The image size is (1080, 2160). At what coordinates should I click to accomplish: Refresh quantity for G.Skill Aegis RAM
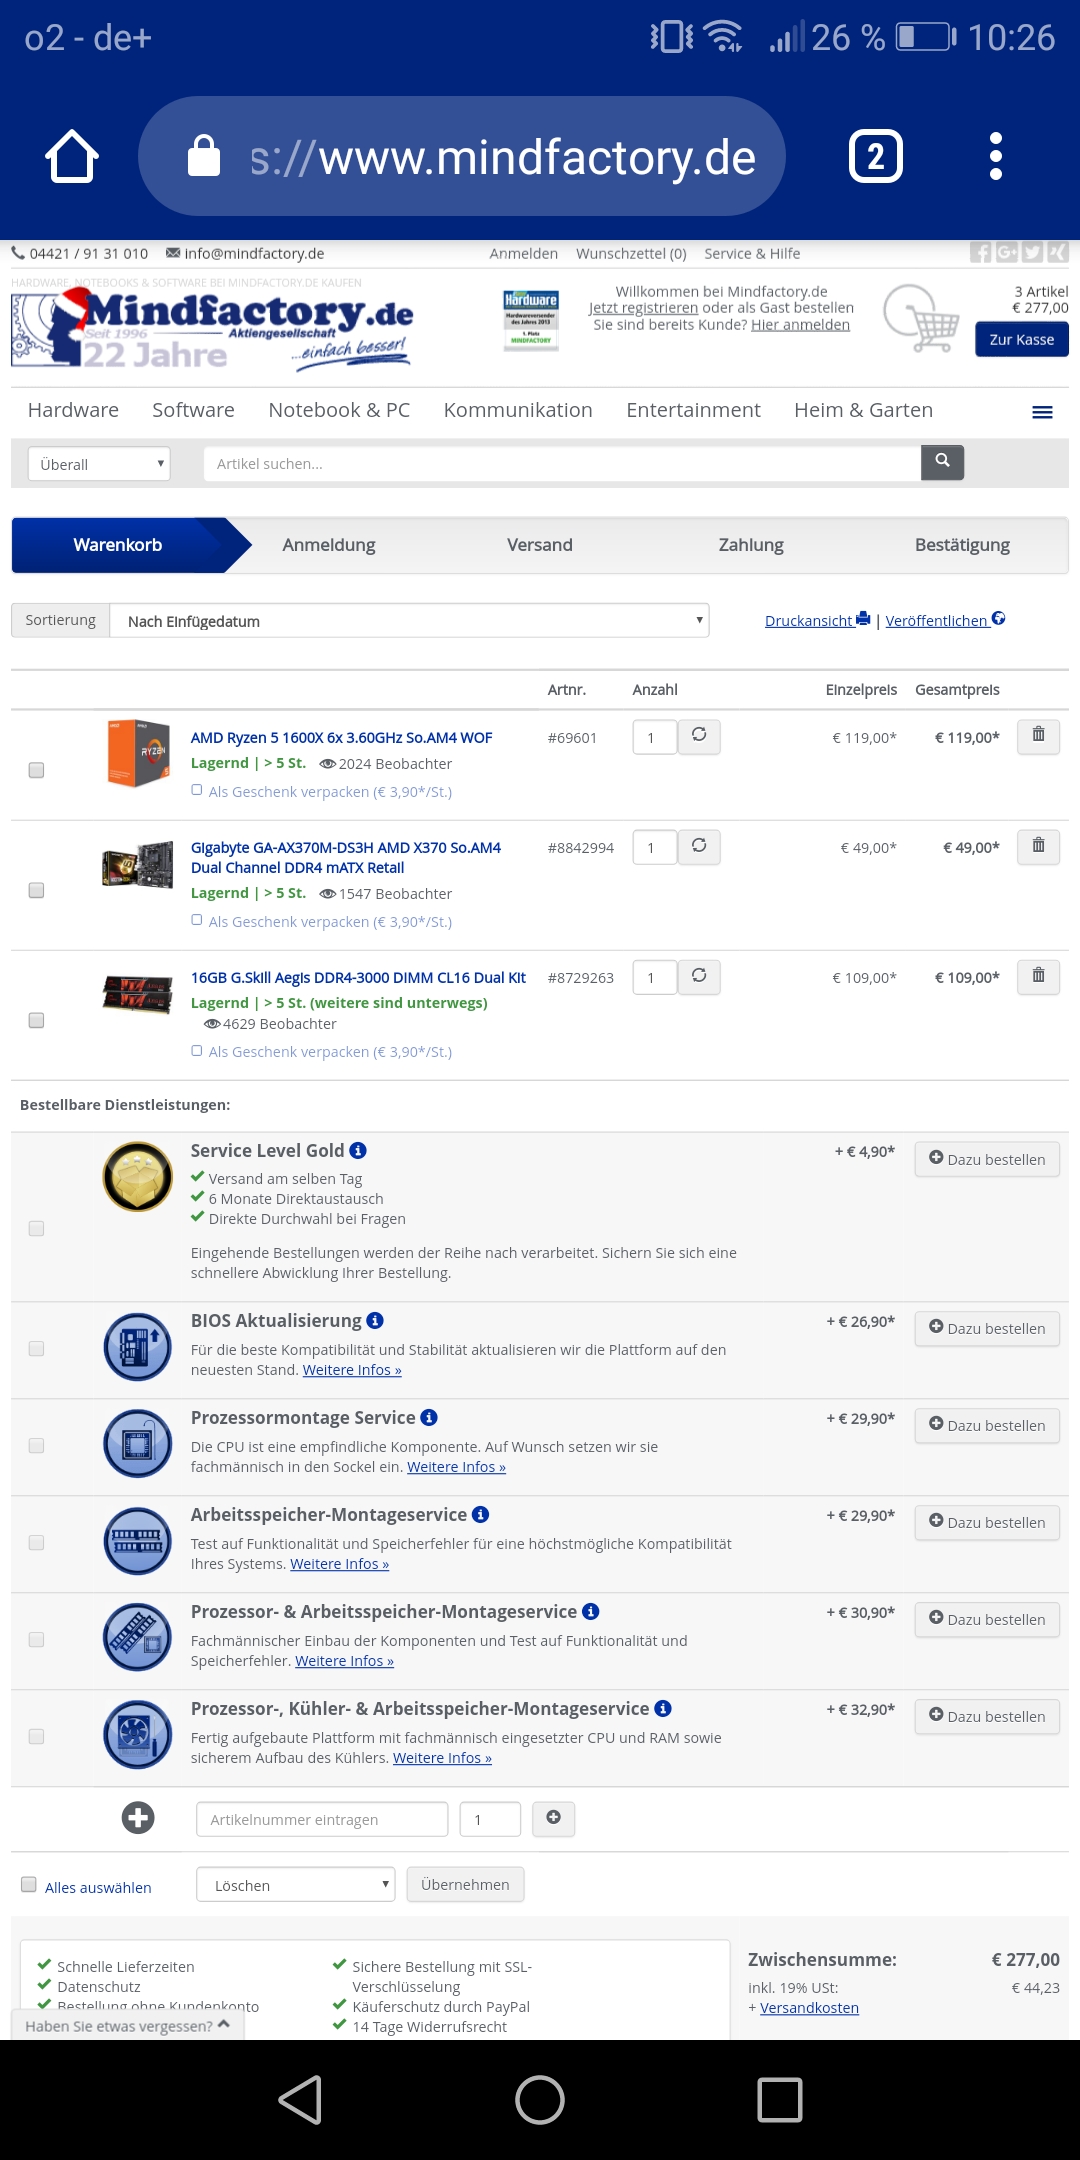coord(699,976)
